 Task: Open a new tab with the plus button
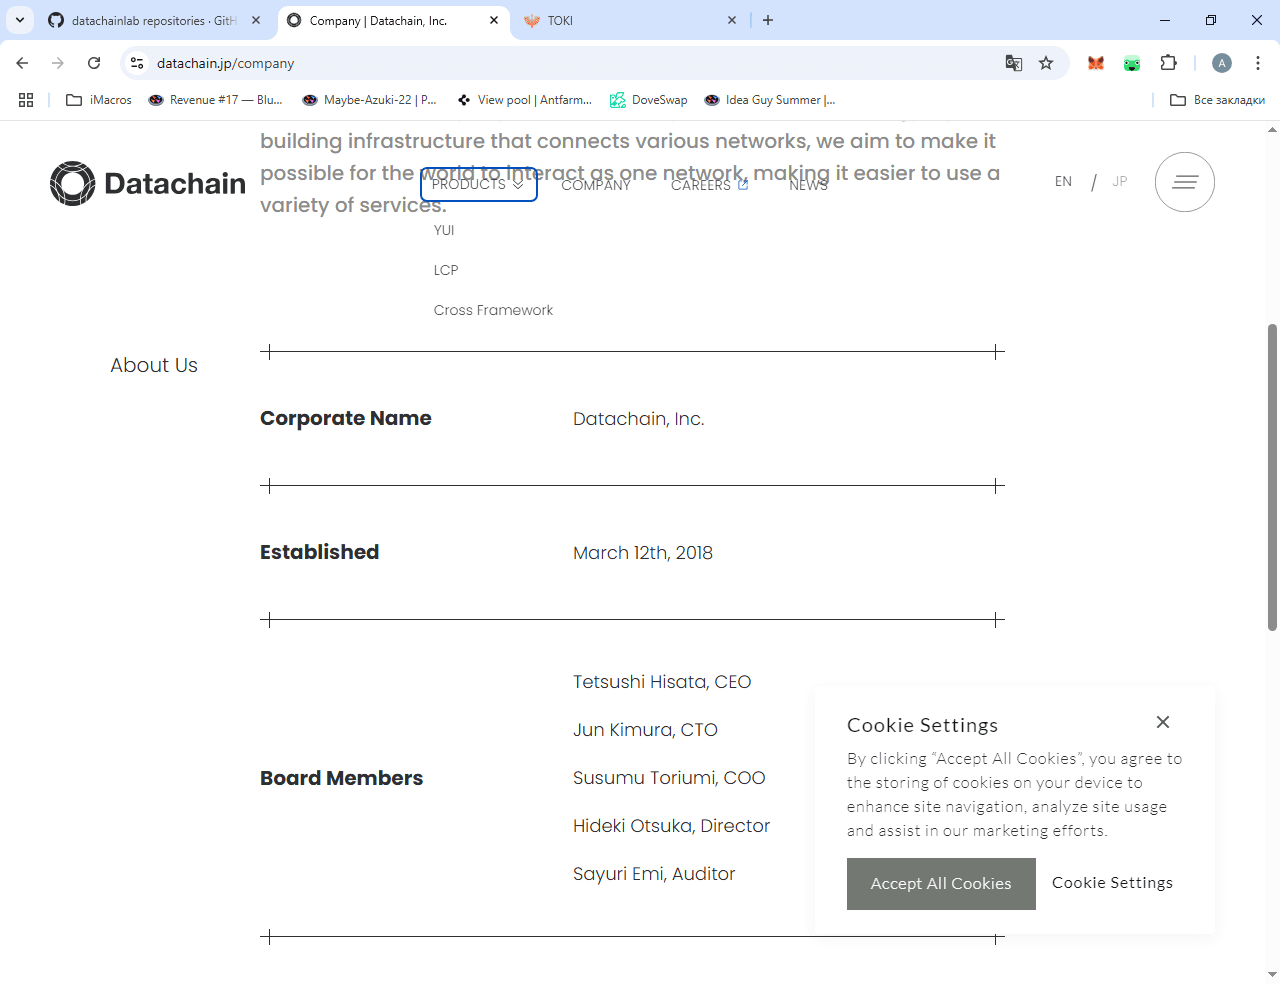click(x=768, y=20)
